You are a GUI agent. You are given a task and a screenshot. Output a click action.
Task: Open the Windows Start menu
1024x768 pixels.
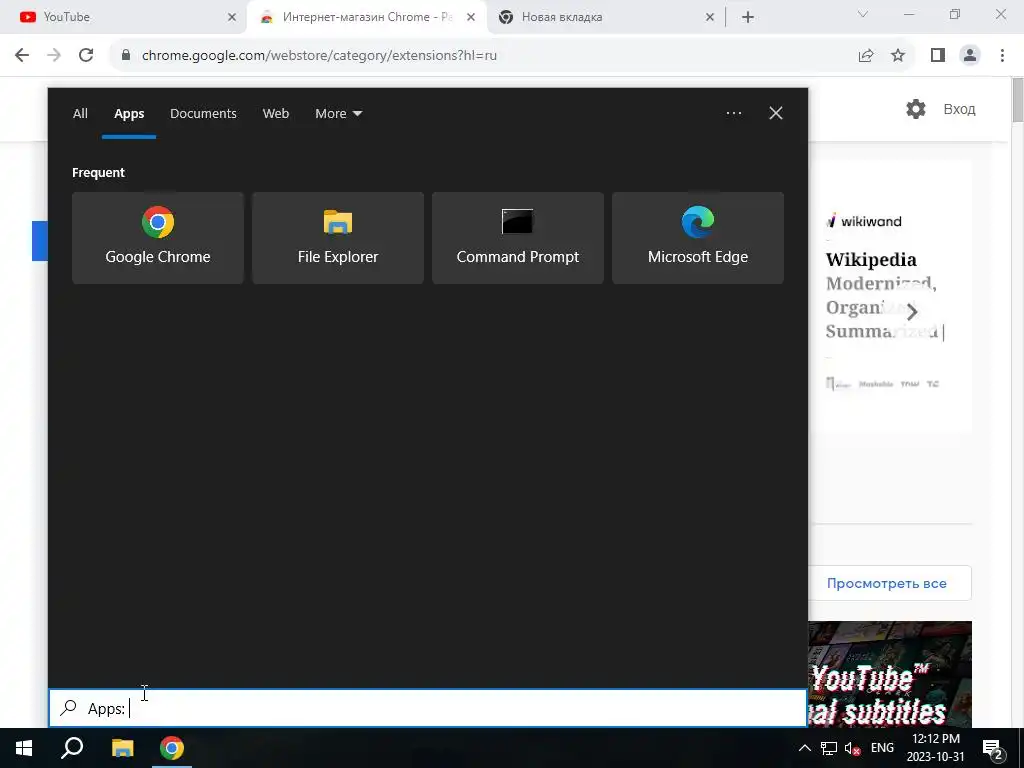[x=24, y=748]
